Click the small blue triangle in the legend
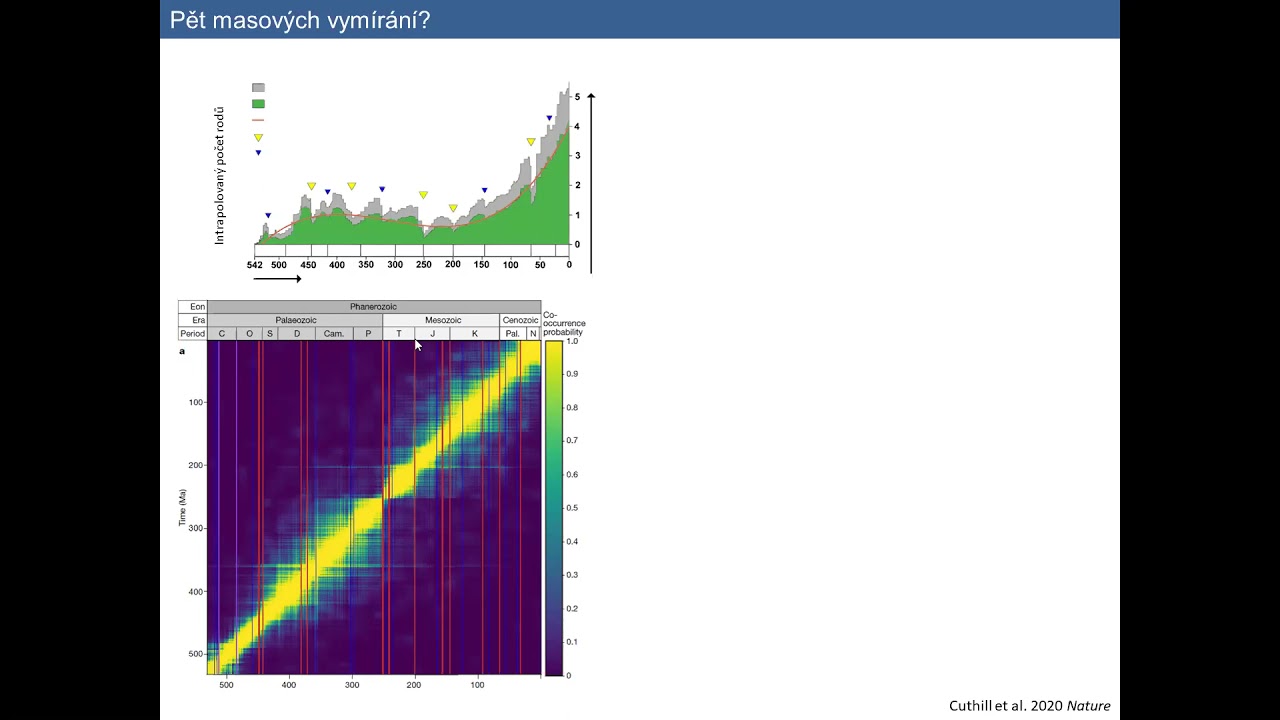The width and height of the screenshot is (1280, 720). pyautogui.click(x=258, y=153)
